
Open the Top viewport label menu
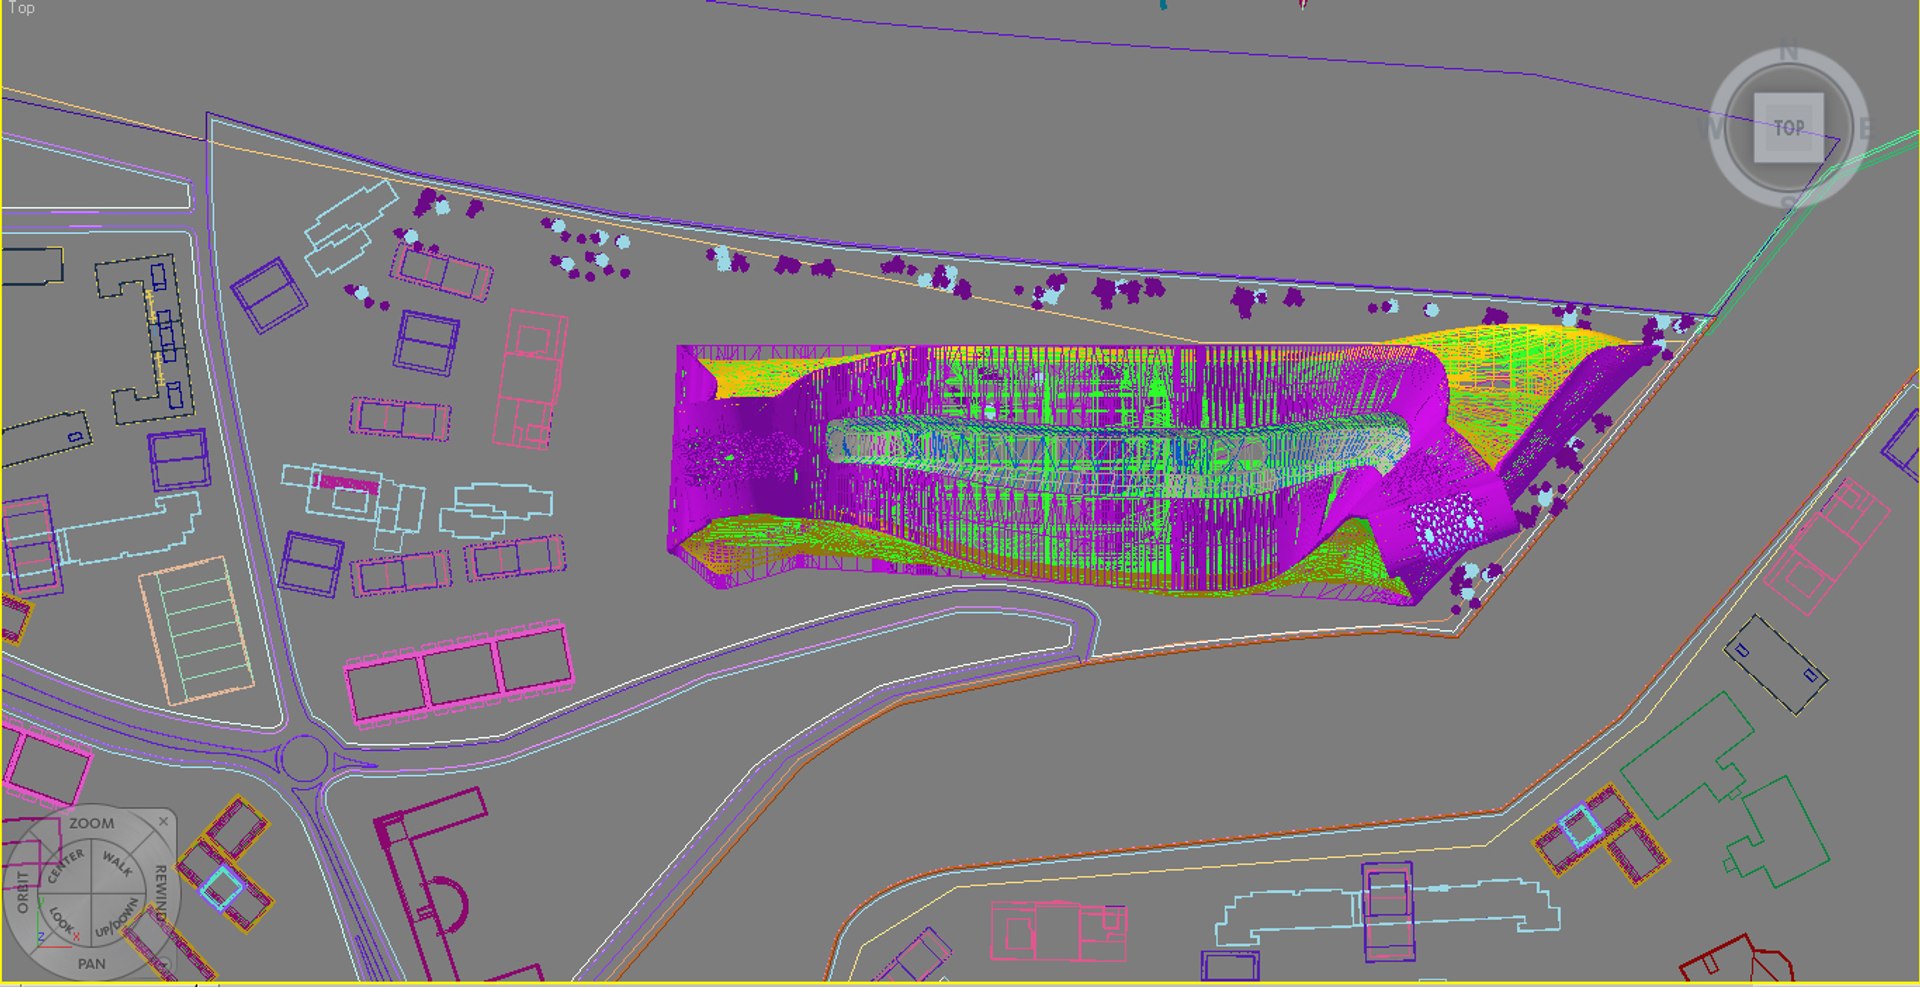tap(21, 8)
